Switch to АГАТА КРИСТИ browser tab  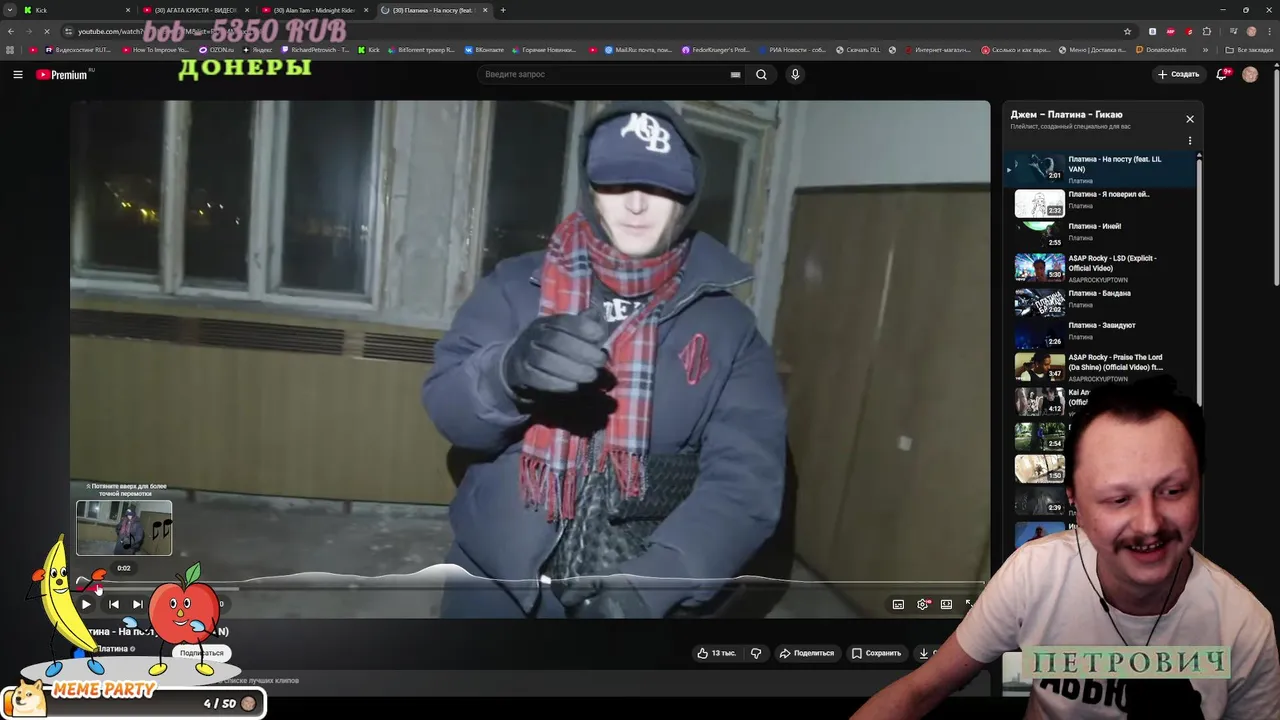coord(195,10)
